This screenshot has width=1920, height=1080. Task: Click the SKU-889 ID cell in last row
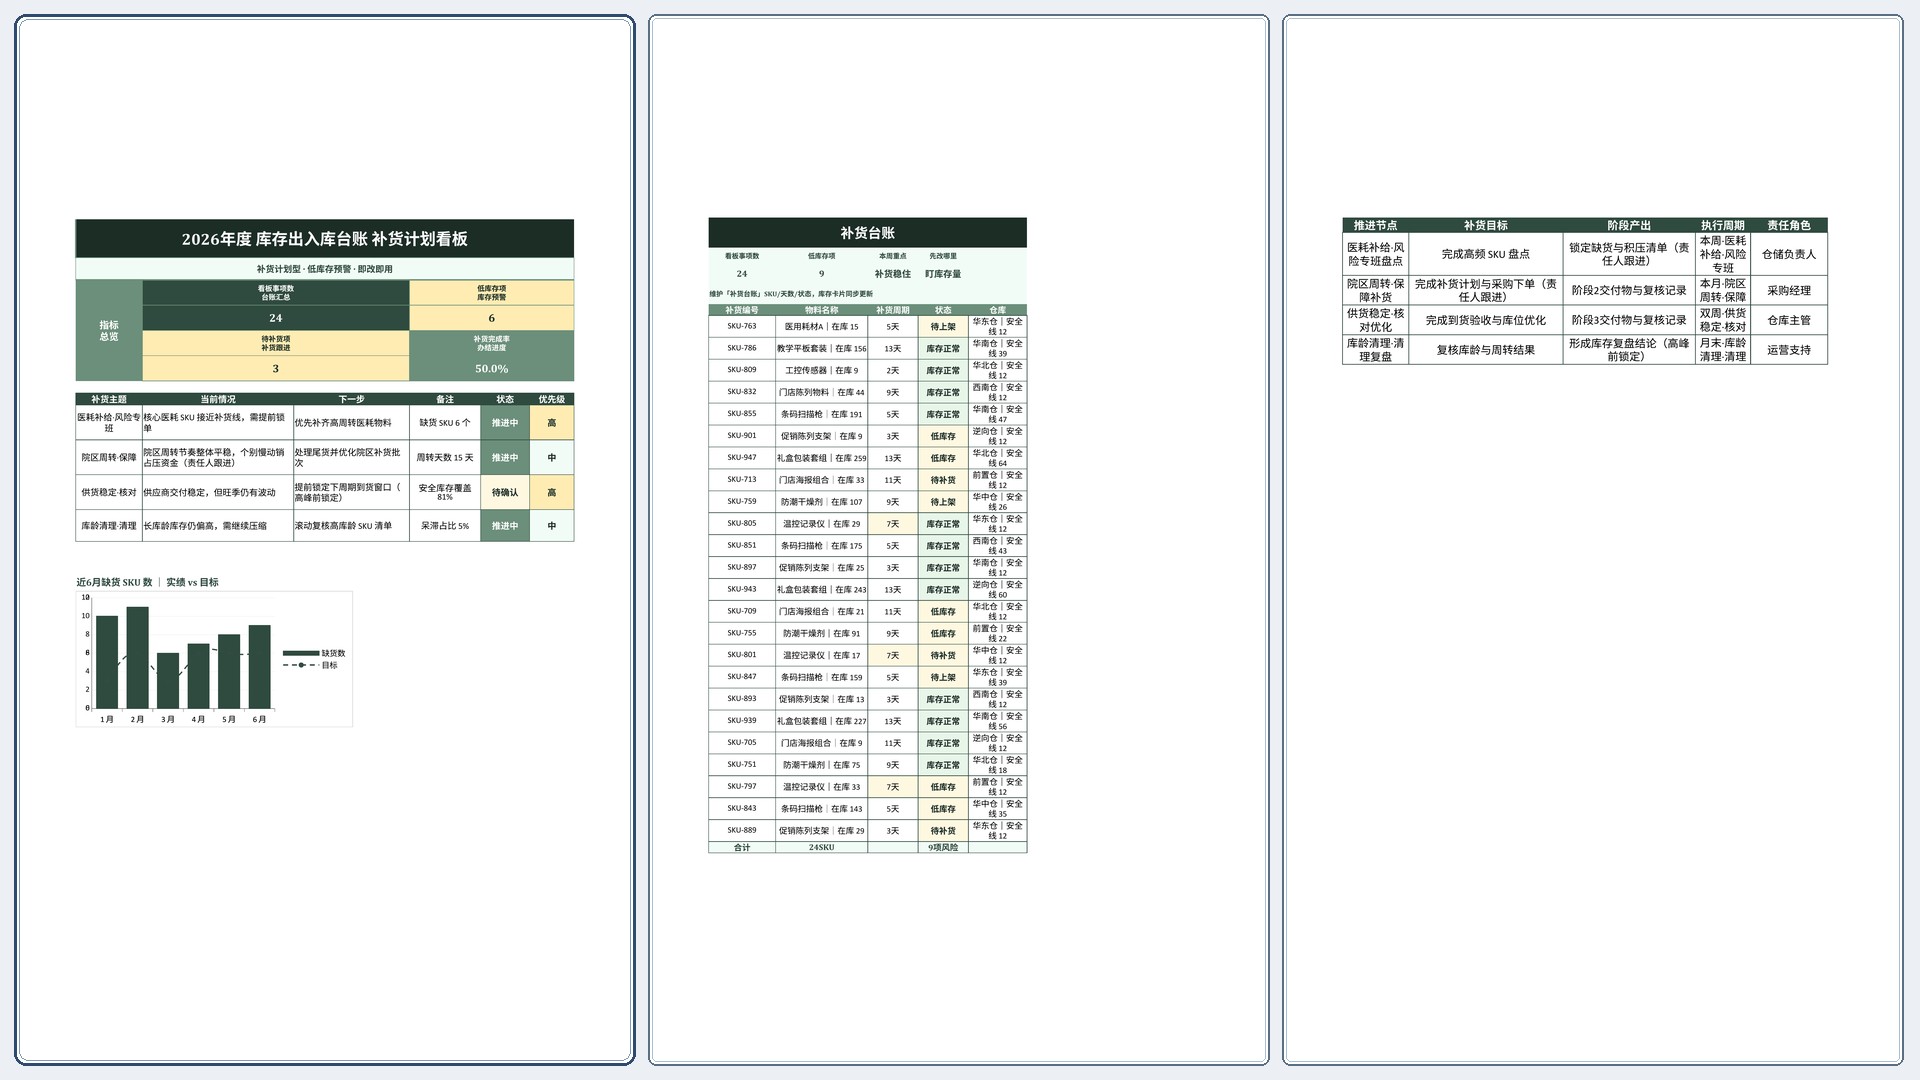742,831
